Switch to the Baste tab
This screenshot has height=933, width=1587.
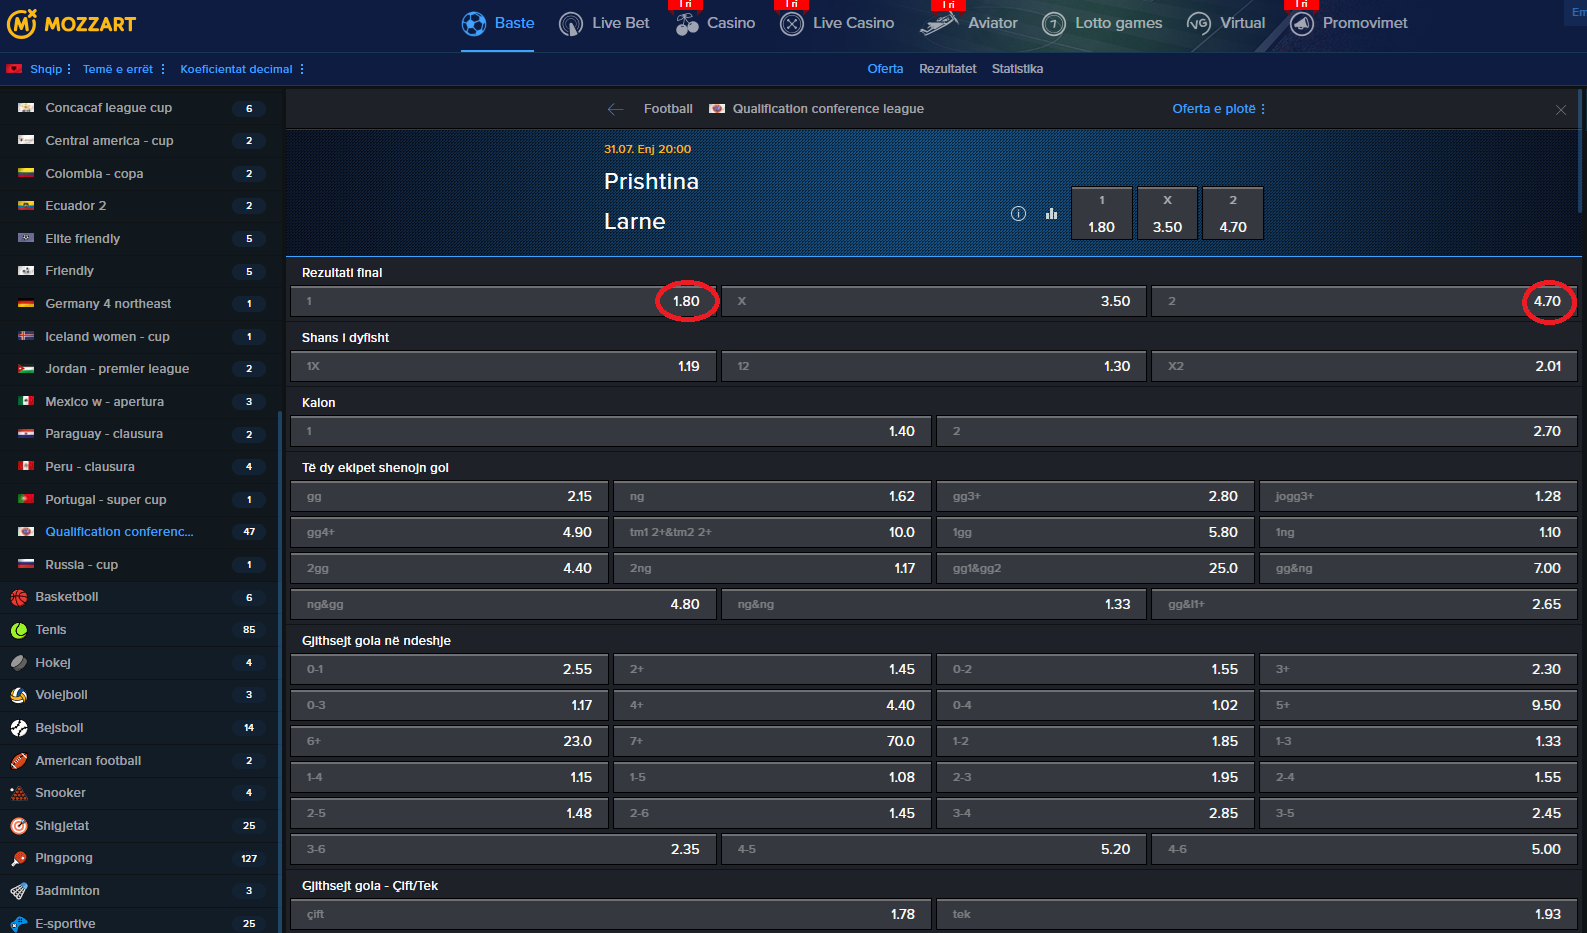[x=498, y=24]
